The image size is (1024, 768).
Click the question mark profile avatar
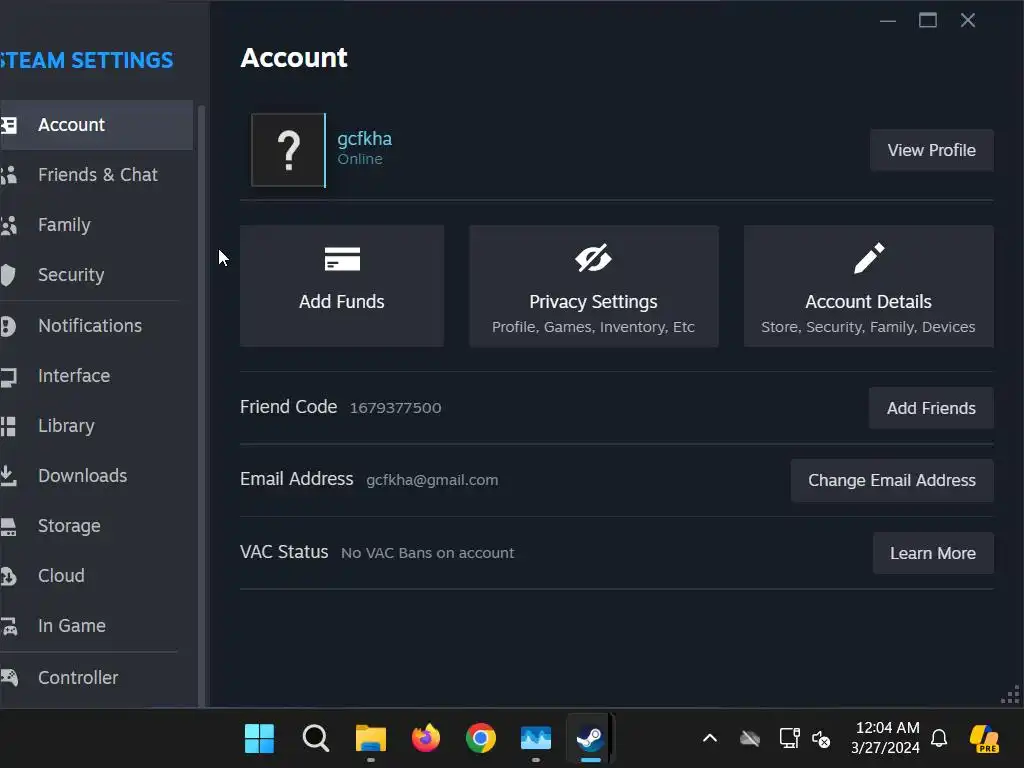tap(288, 150)
